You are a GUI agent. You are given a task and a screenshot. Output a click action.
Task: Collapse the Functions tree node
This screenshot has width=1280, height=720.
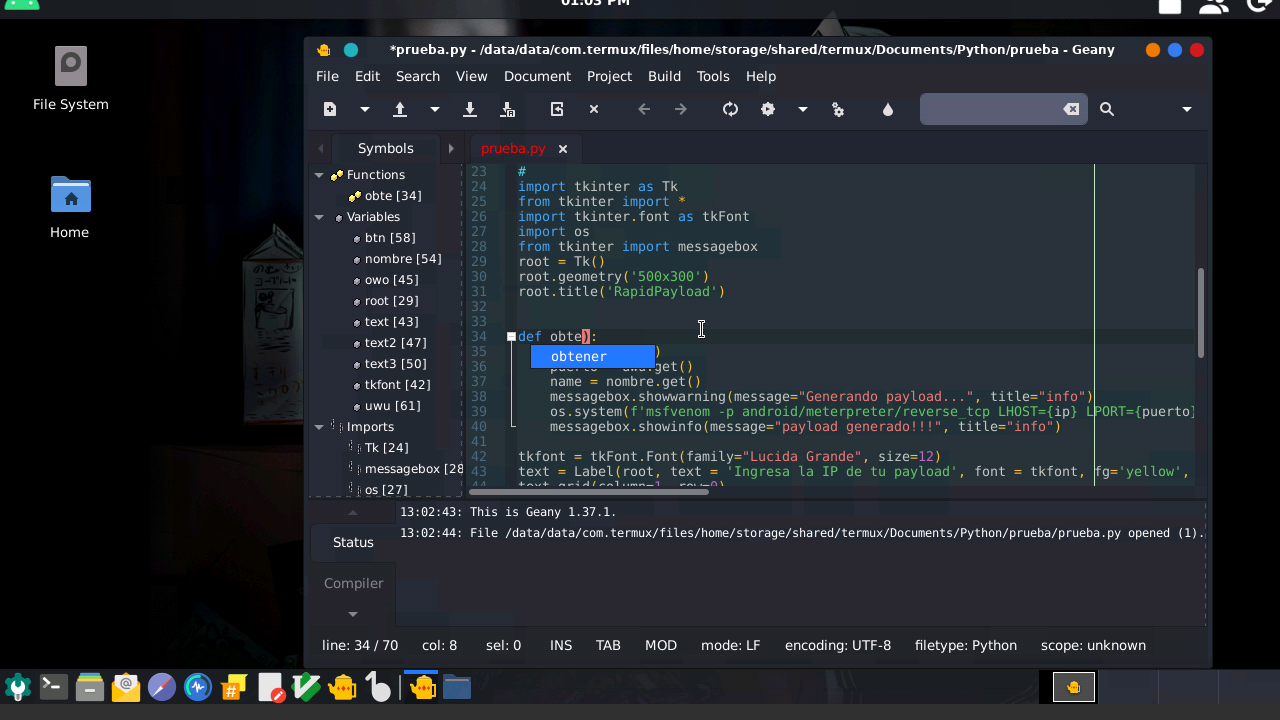click(x=319, y=175)
